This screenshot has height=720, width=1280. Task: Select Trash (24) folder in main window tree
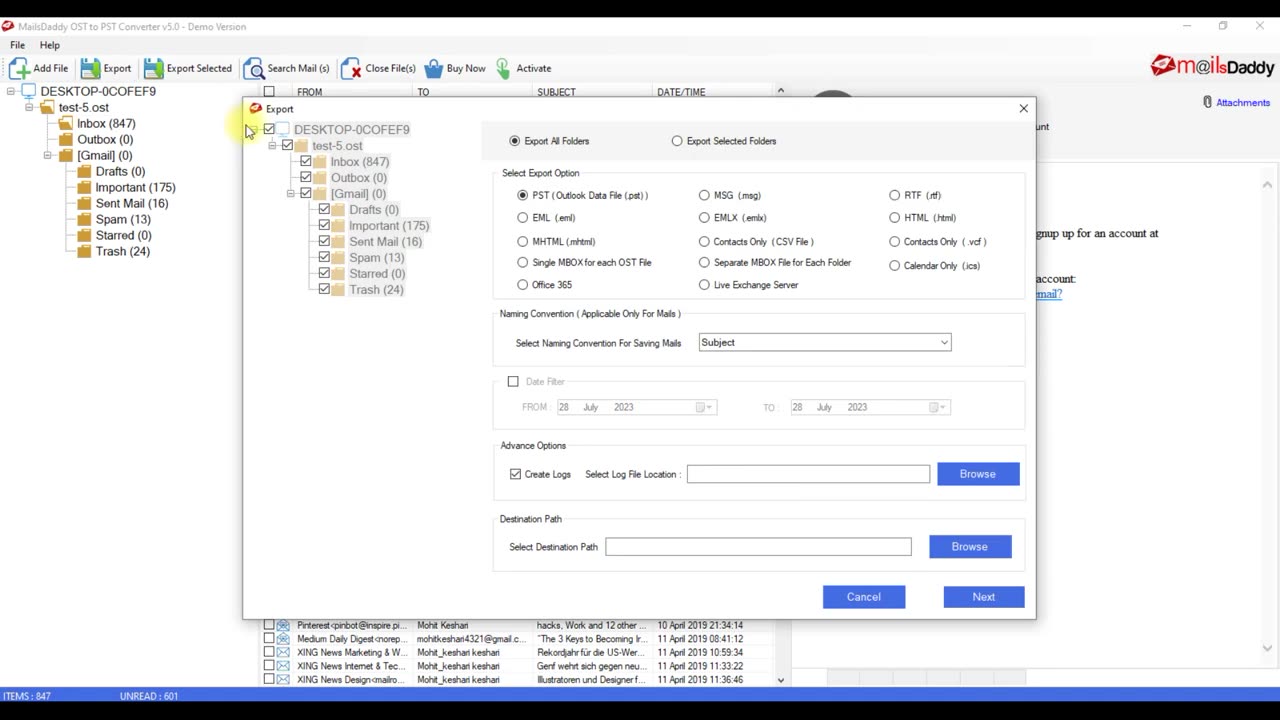tap(122, 252)
